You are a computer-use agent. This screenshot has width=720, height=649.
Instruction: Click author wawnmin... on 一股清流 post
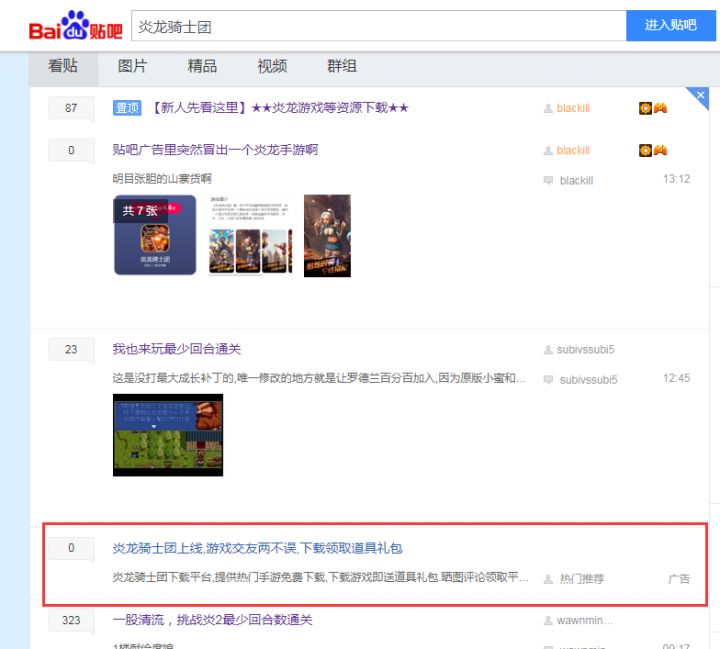point(585,621)
